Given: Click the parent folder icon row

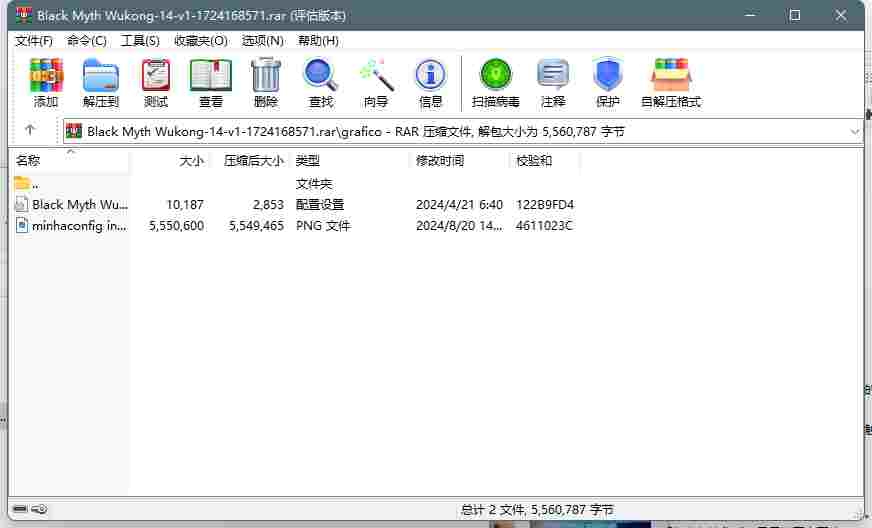Looking at the screenshot, I should 22,183.
